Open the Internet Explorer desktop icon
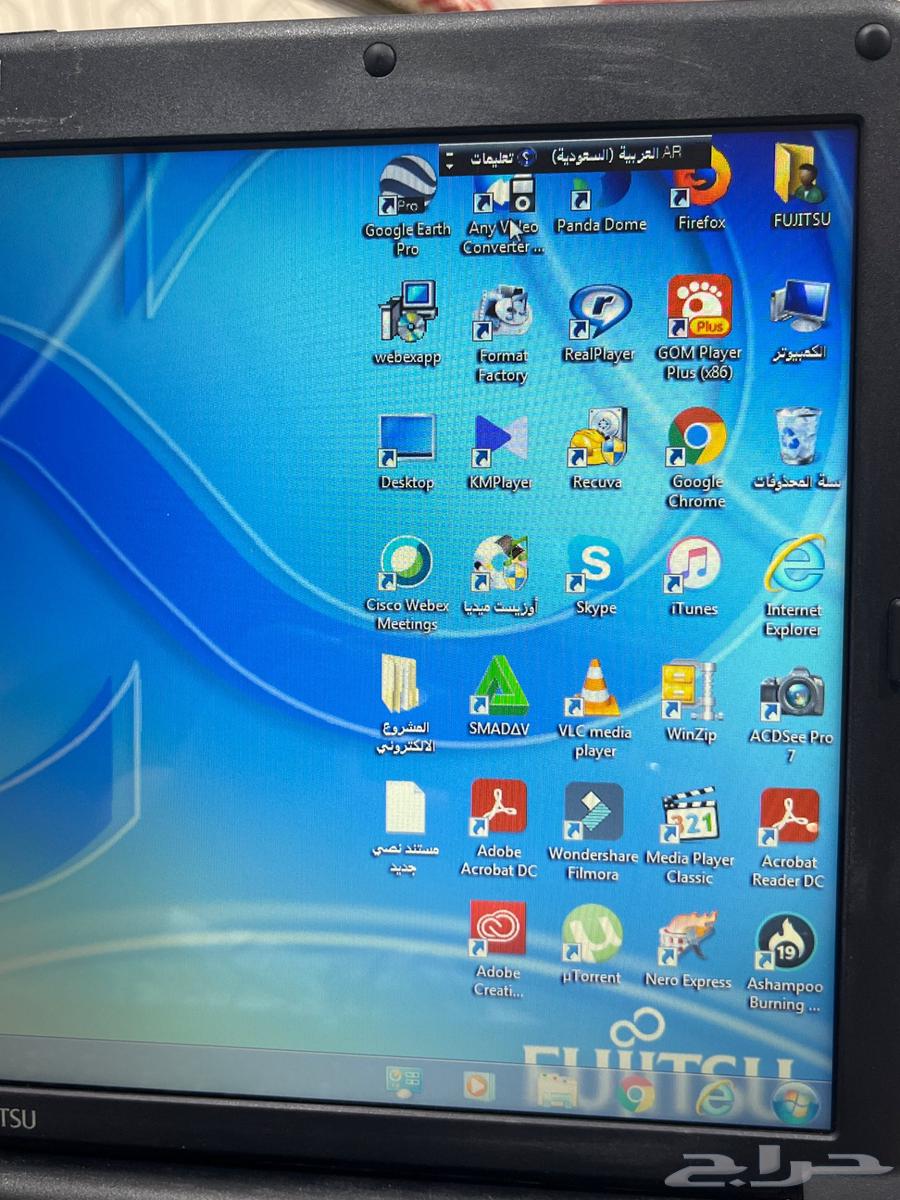The image size is (900, 1200). tap(794, 585)
